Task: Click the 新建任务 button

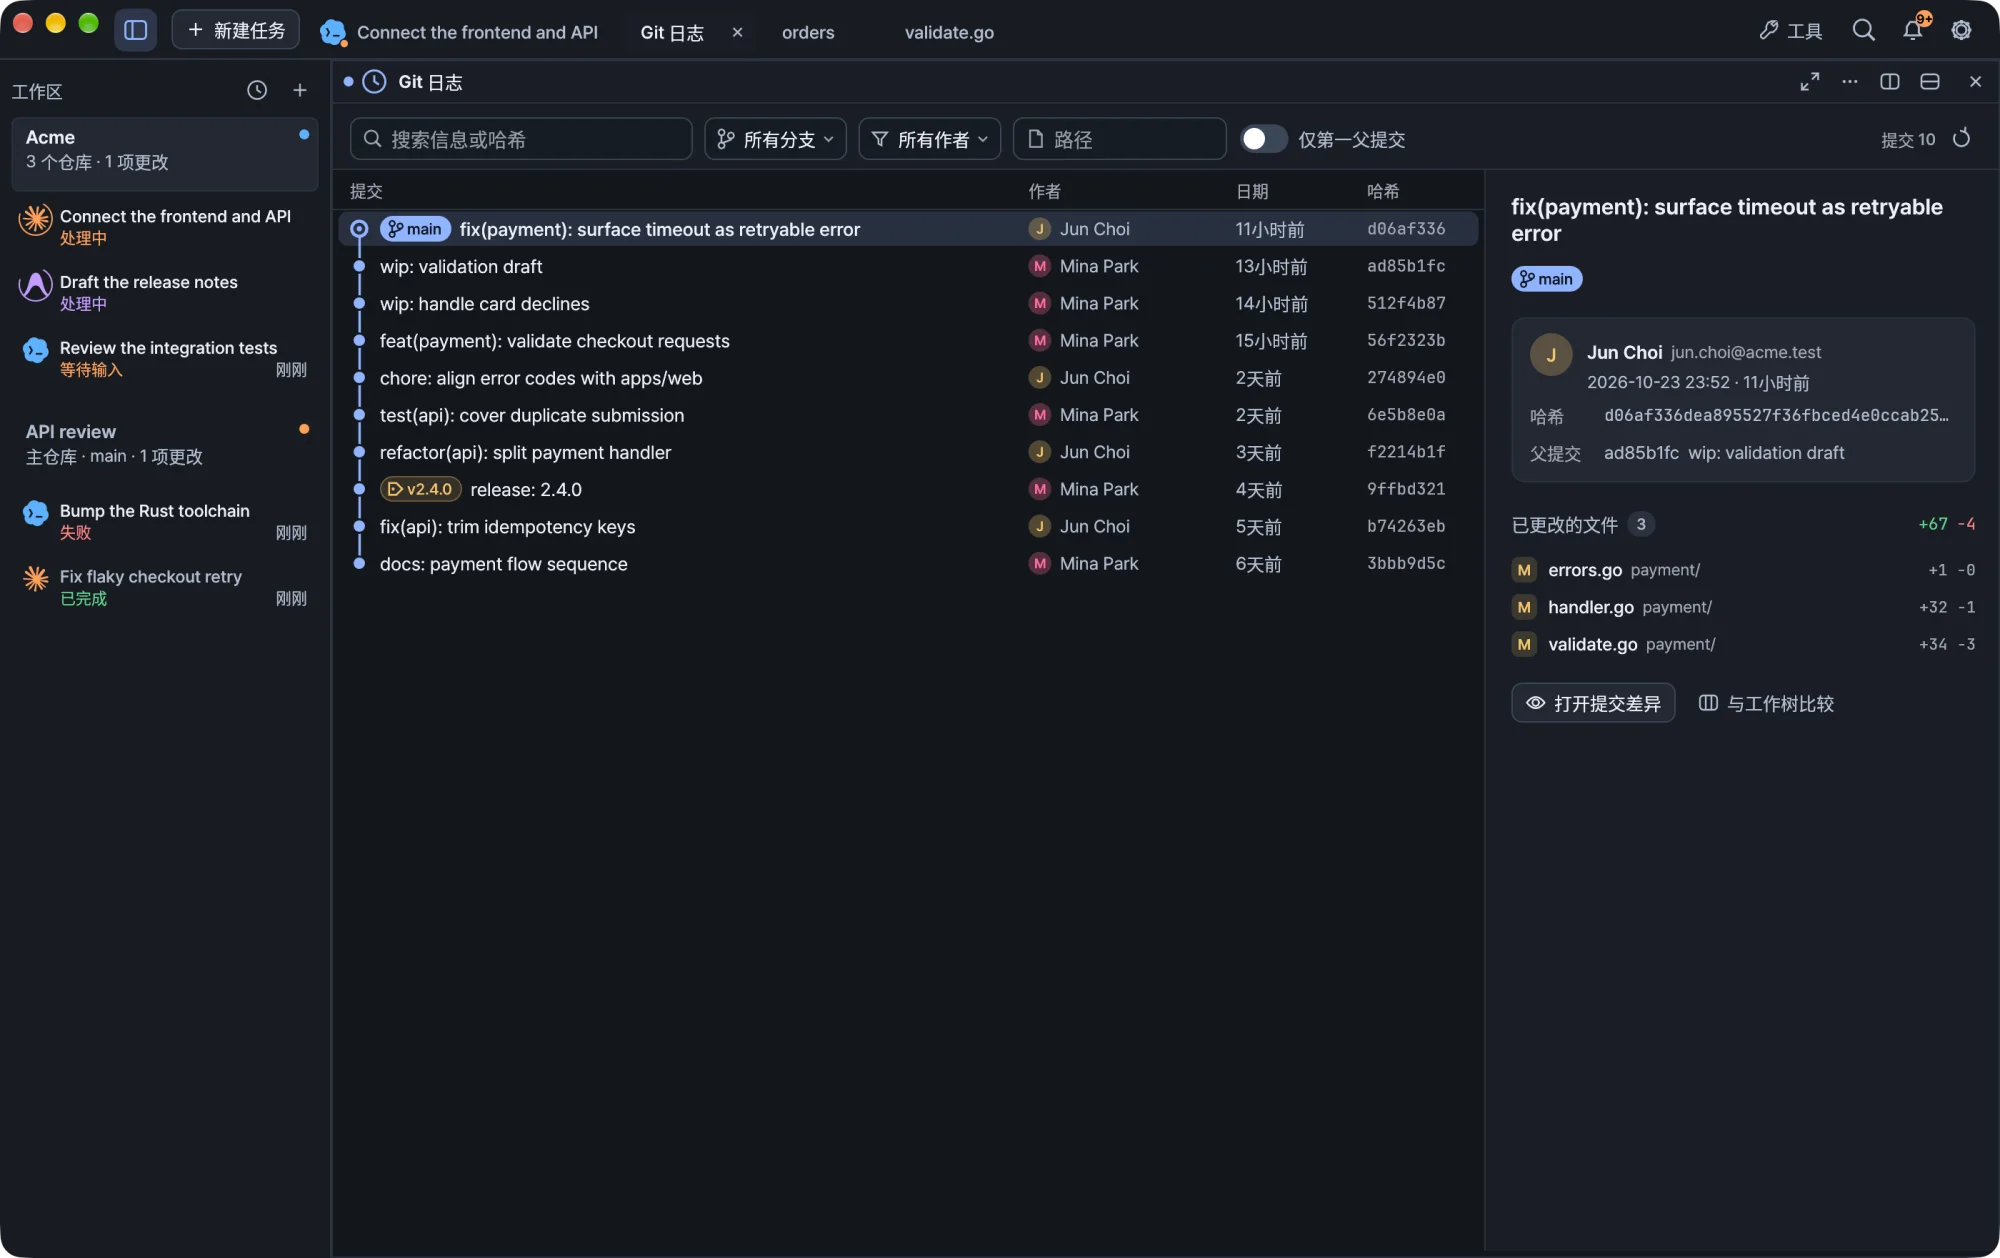Action: click(236, 30)
